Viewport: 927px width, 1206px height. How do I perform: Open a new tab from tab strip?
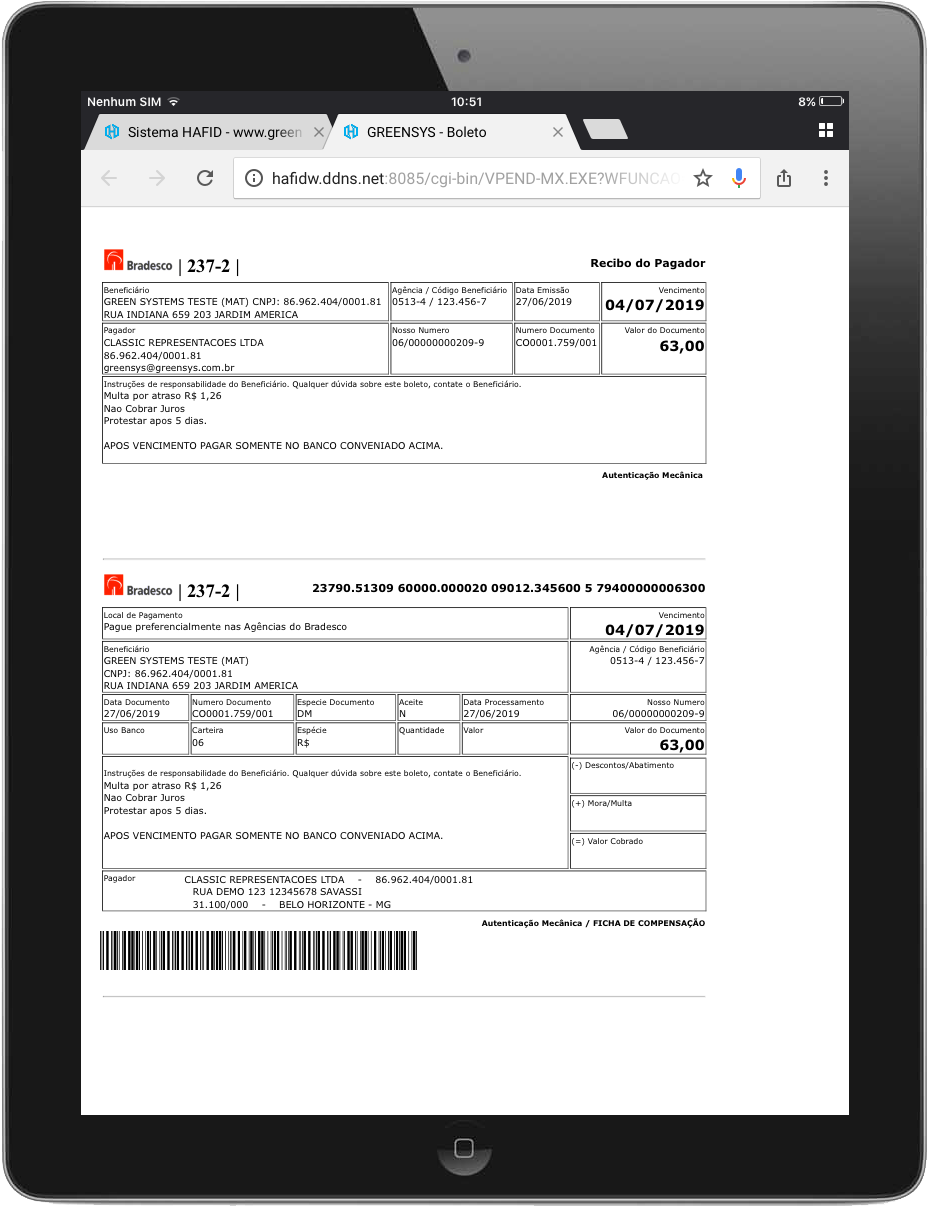[x=604, y=129]
